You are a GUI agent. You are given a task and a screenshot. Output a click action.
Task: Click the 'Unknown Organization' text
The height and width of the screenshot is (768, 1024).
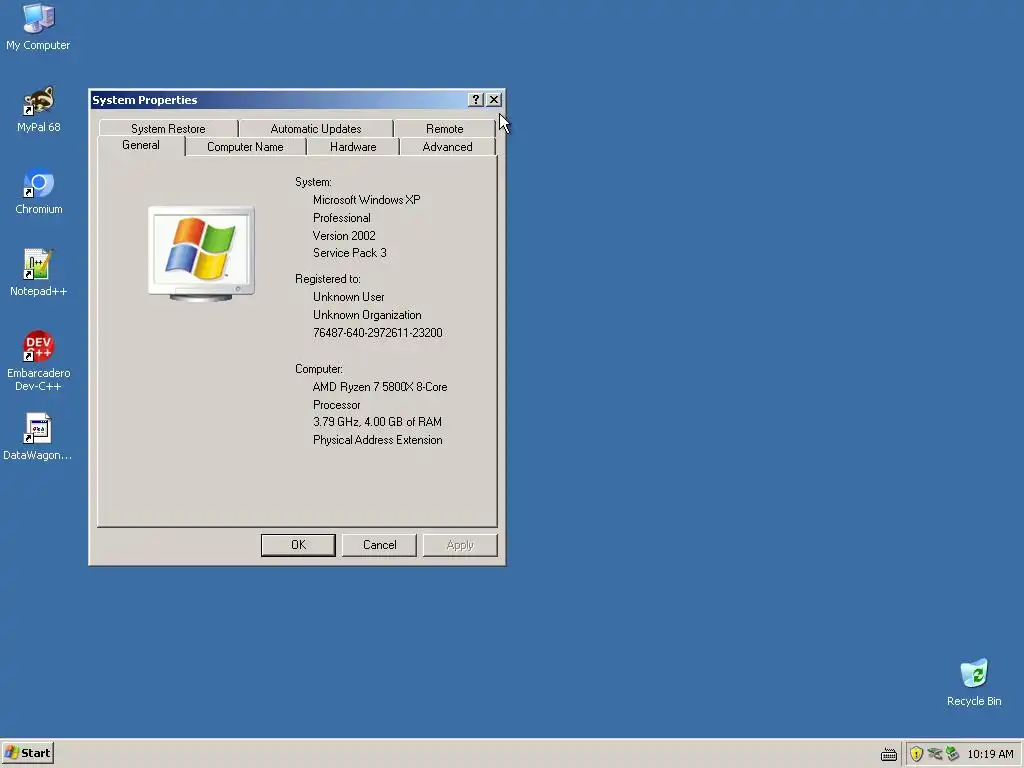(x=367, y=315)
